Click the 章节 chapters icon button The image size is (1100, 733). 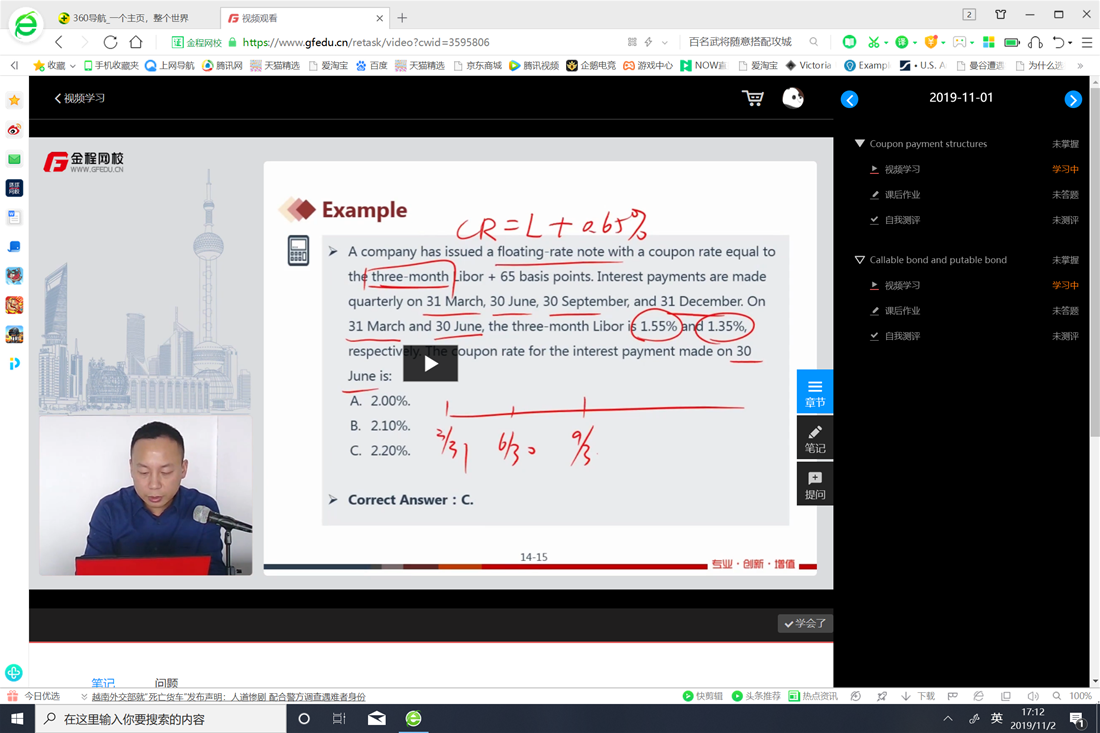pos(815,393)
